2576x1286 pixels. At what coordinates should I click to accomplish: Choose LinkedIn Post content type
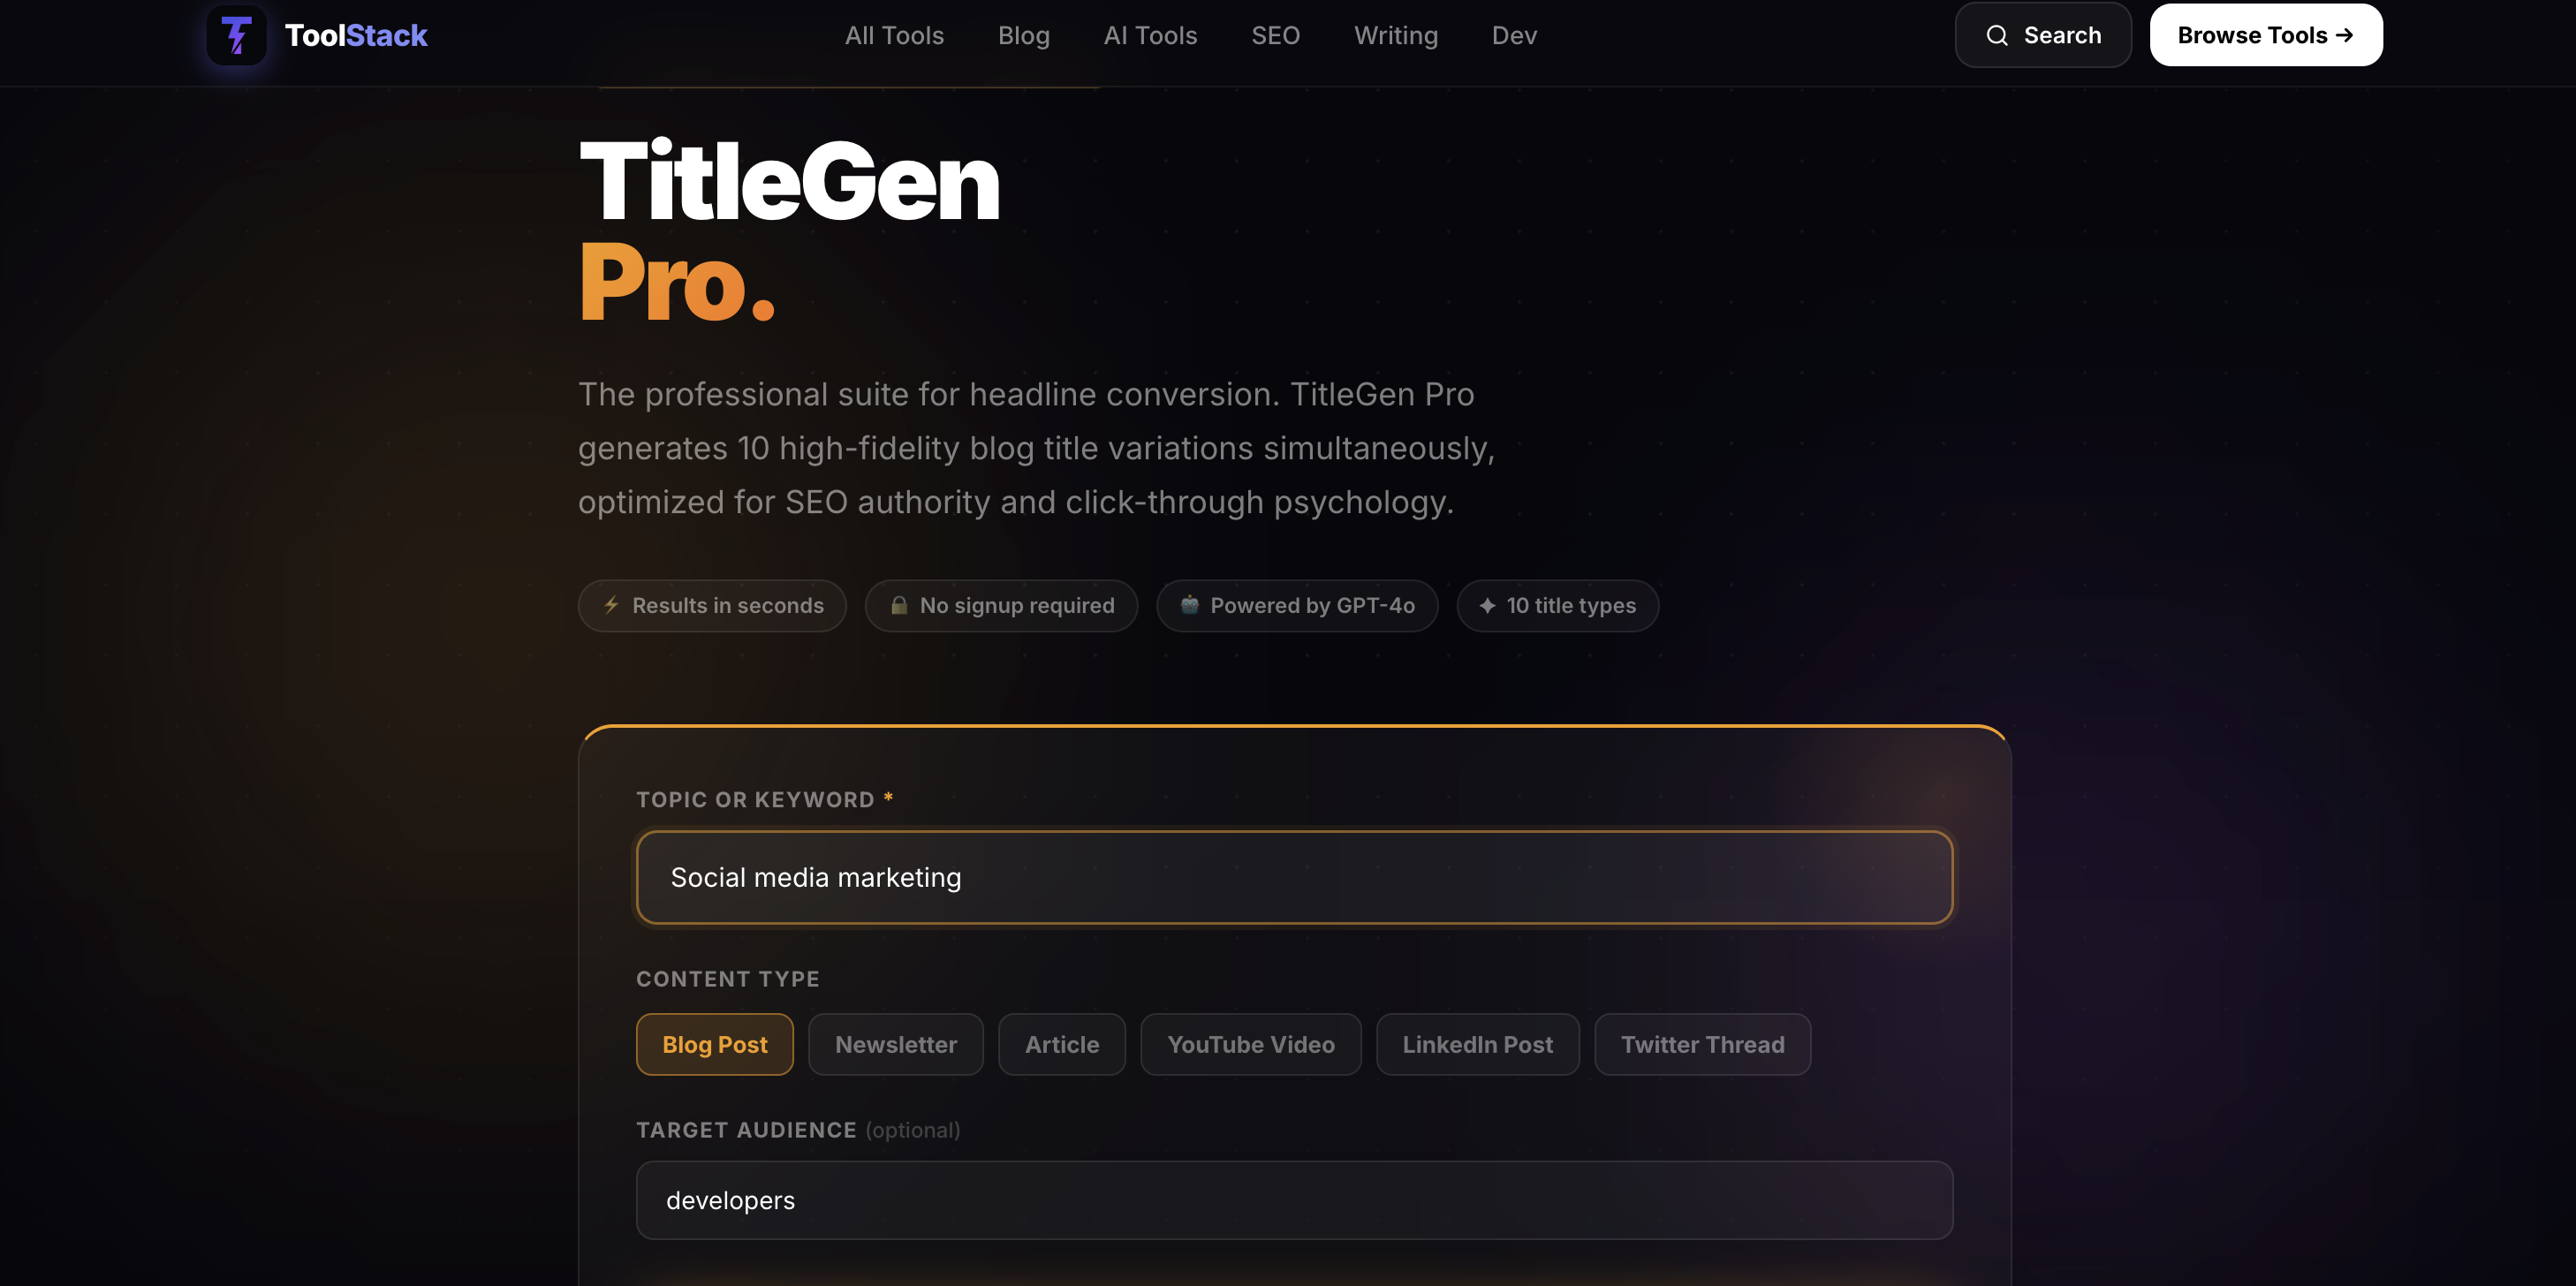point(1477,1044)
